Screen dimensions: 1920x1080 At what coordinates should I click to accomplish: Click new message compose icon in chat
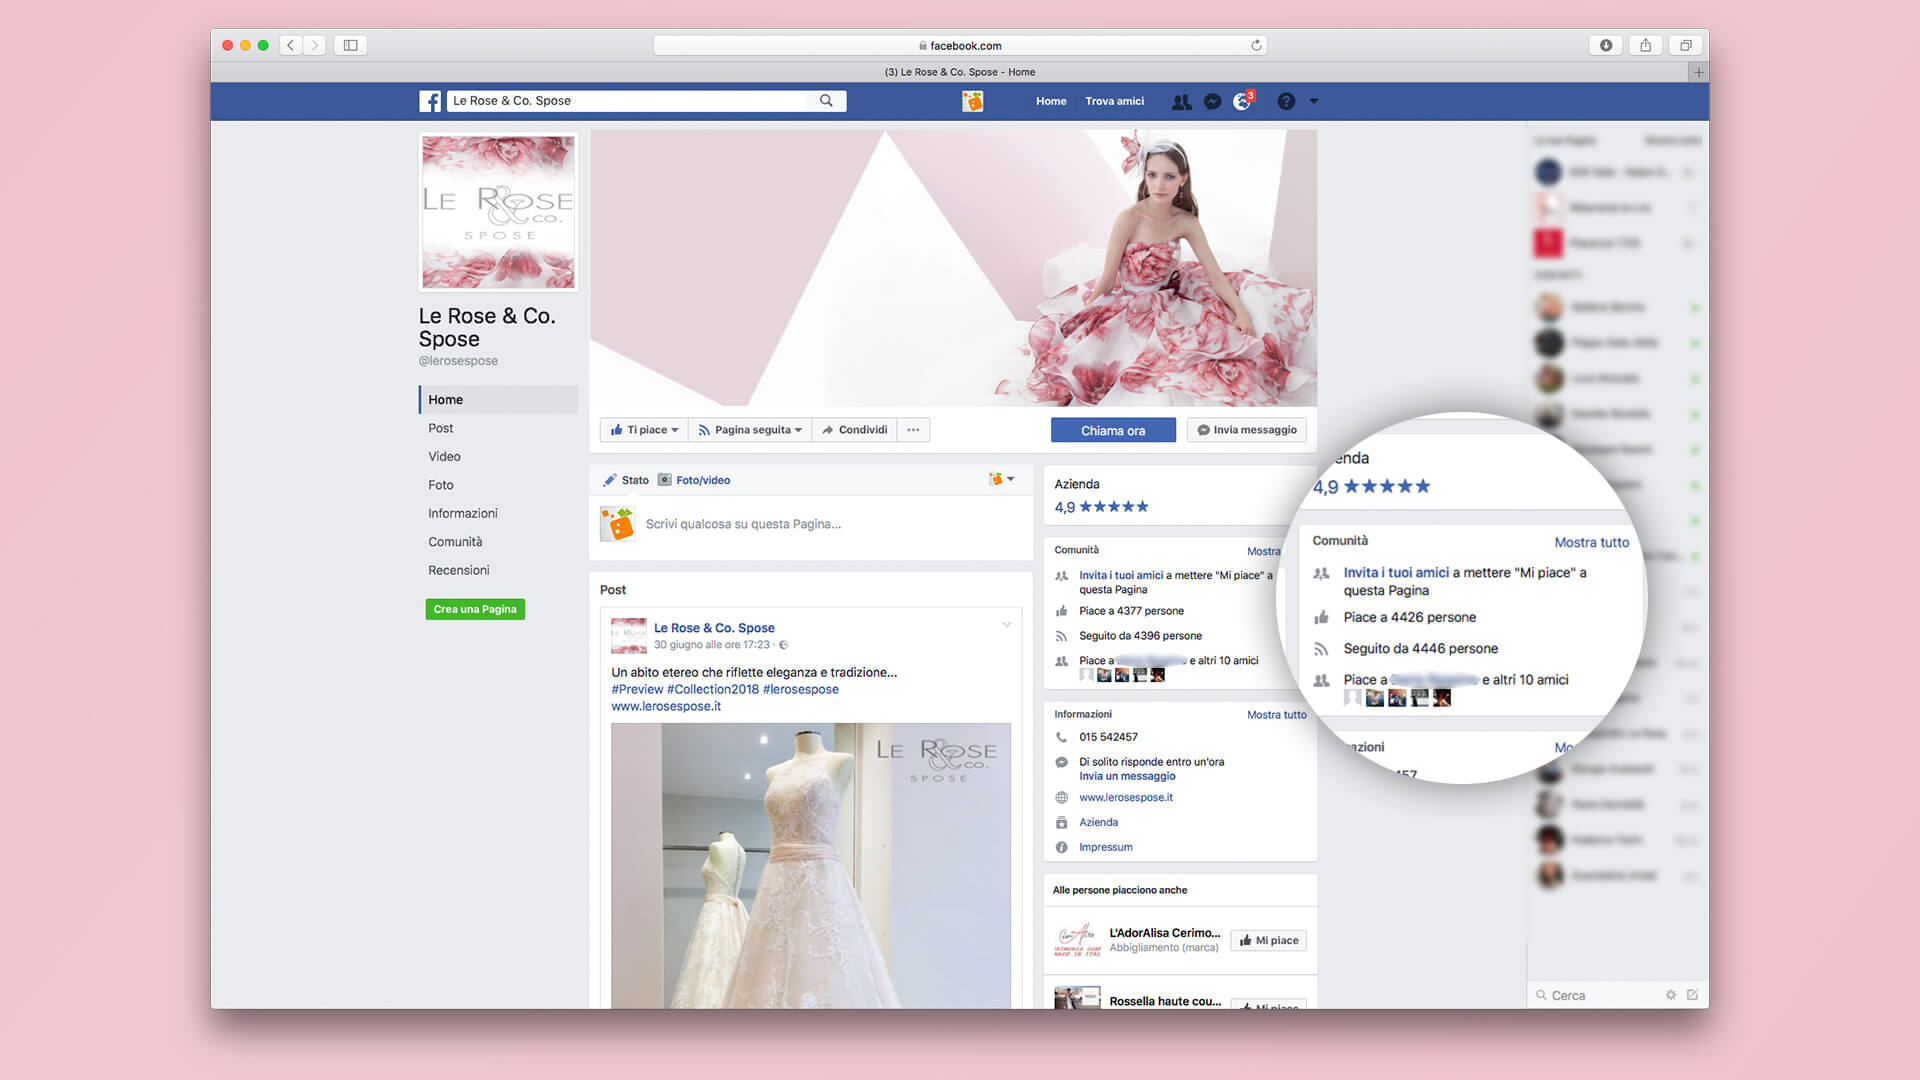click(x=1692, y=995)
